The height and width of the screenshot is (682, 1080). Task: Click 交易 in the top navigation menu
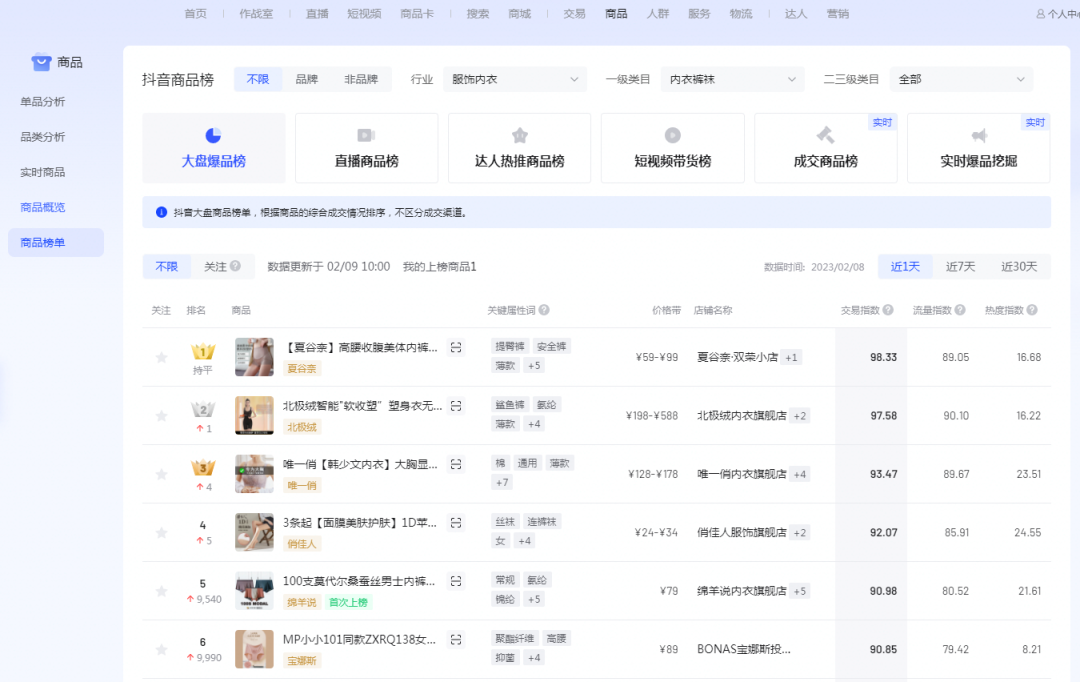point(573,13)
